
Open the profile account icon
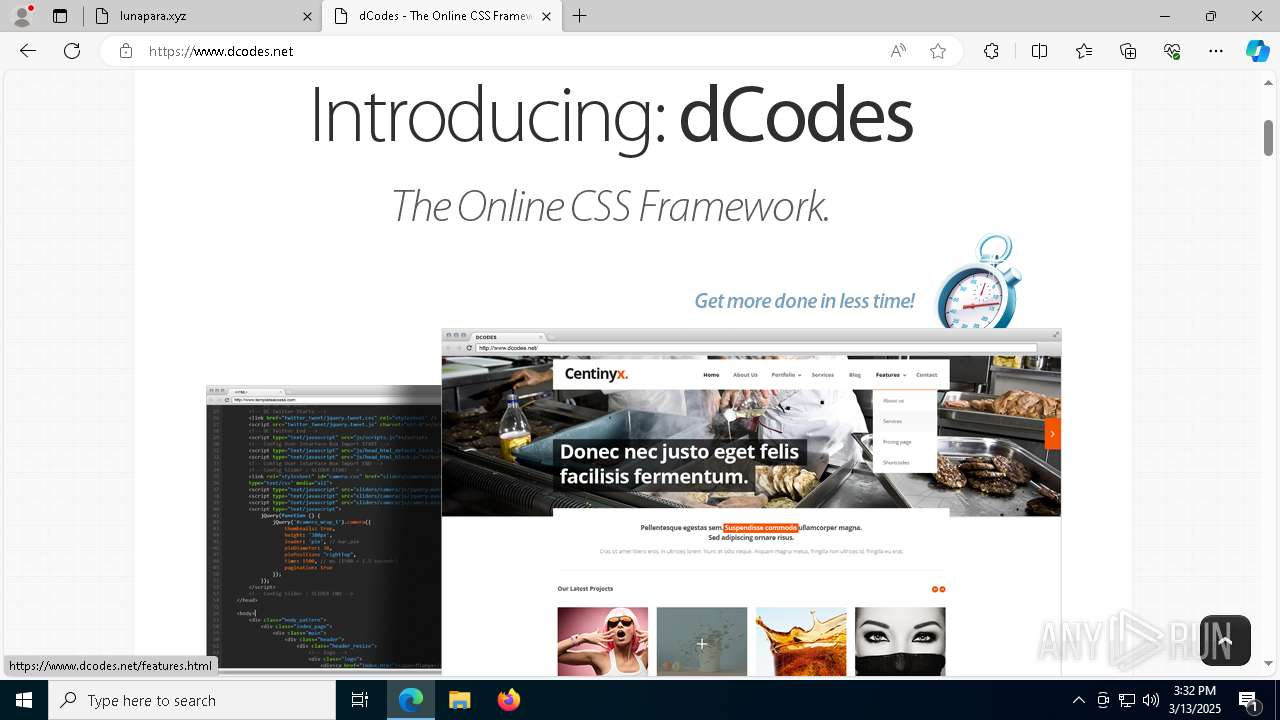coord(22,16)
